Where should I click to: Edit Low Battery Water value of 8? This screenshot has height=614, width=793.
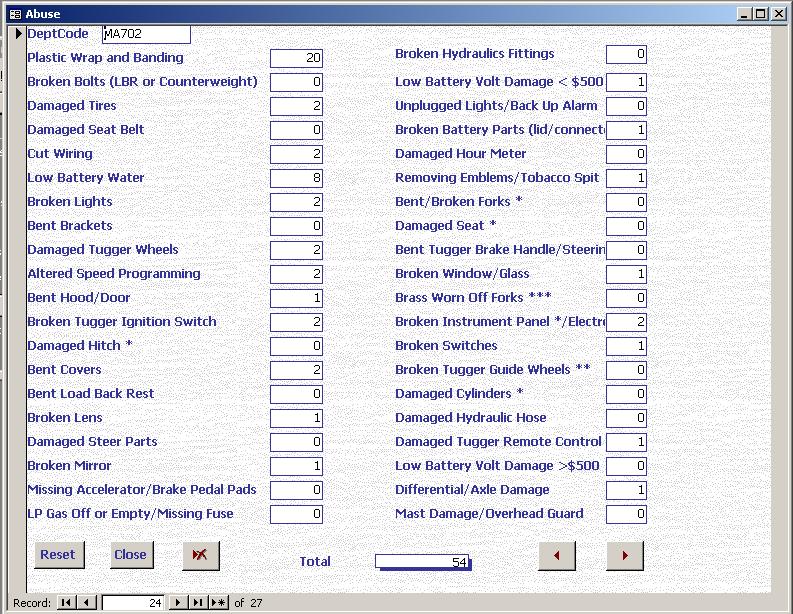click(x=296, y=178)
